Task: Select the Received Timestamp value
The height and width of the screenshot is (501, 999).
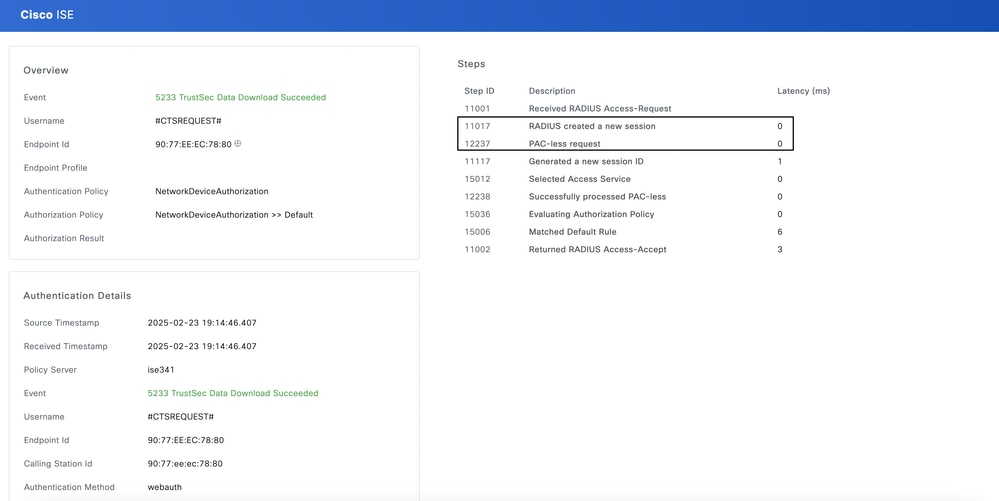Action: [x=202, y=347]
